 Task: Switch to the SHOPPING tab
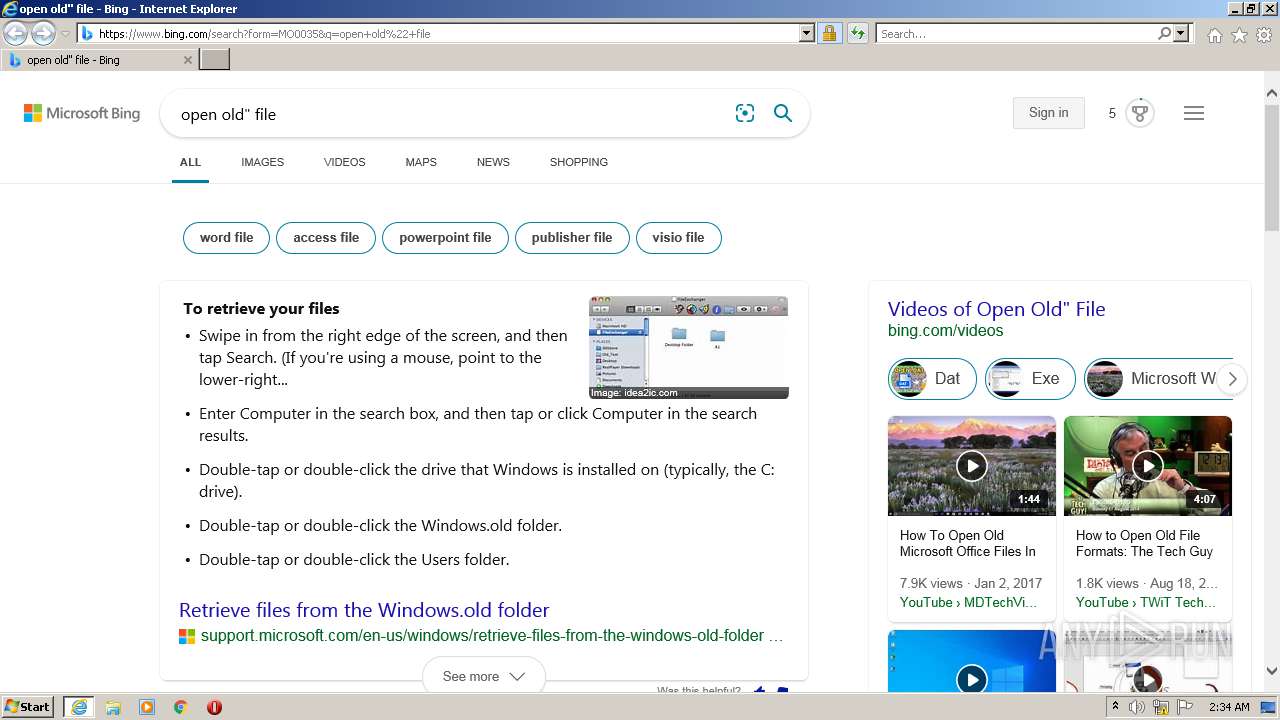point(578,162)
